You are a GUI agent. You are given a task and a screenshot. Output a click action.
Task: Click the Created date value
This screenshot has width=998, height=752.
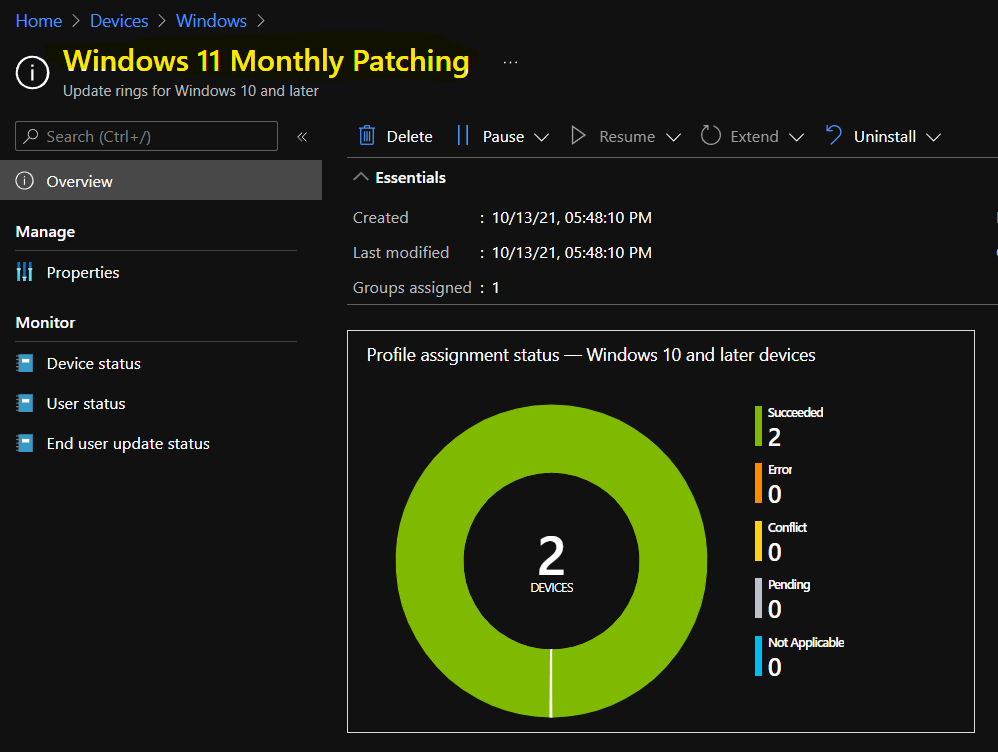[x=572, y=218]
